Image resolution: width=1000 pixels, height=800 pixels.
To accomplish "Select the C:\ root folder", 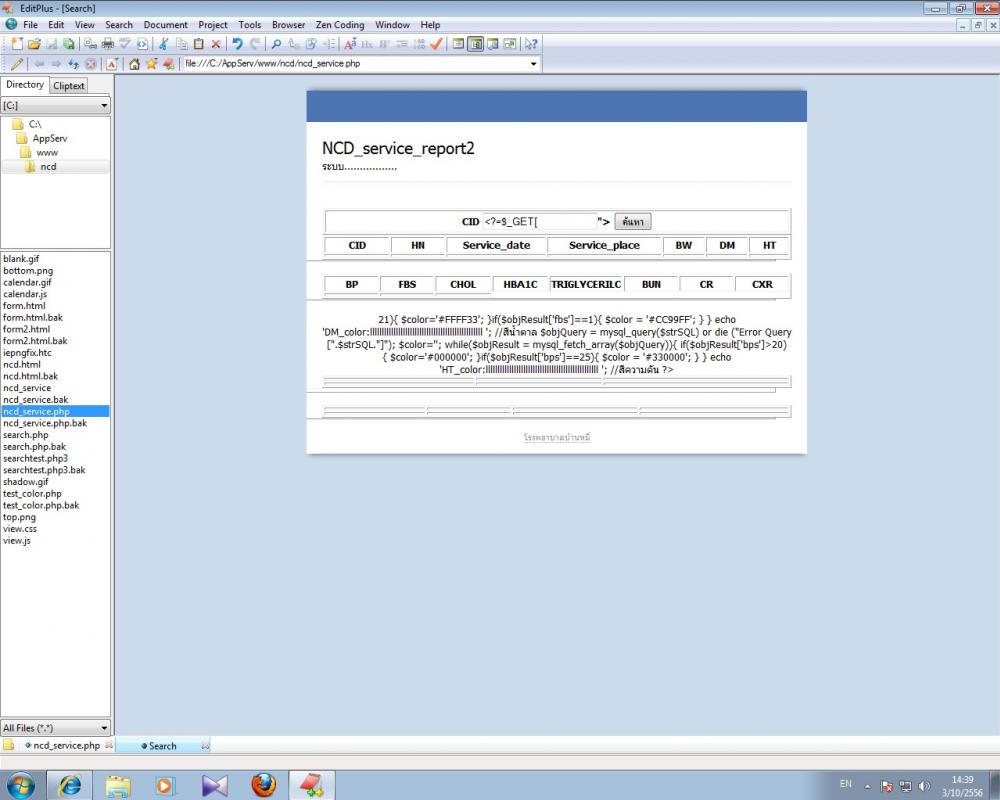I will tap(35, 124).
